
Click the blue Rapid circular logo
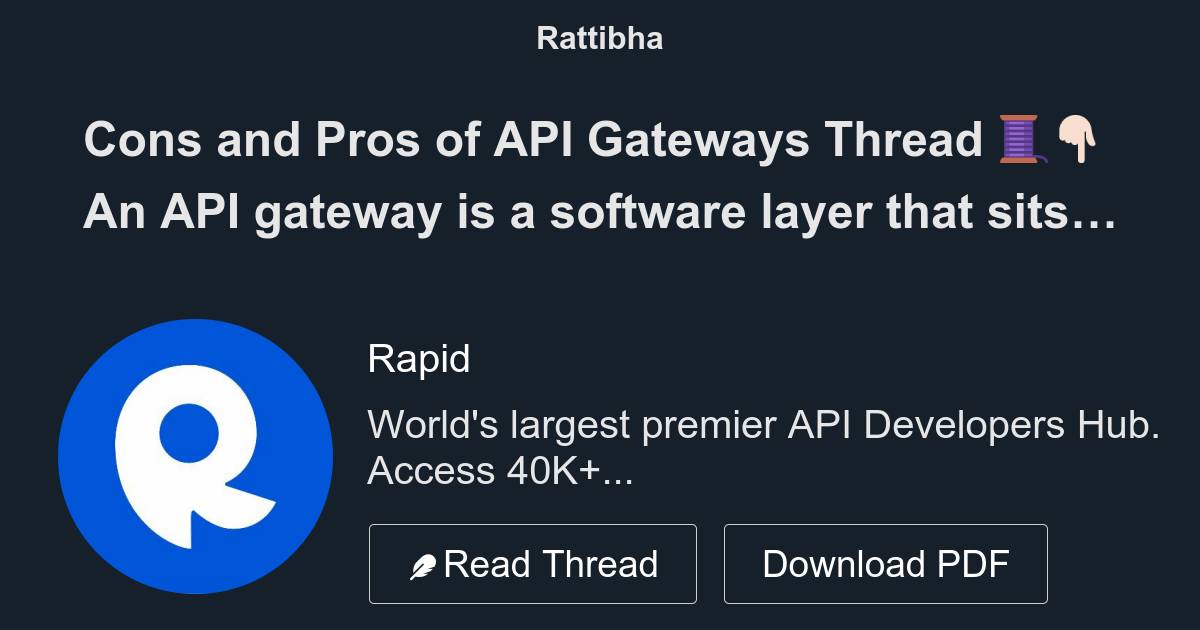pos(195,457)
